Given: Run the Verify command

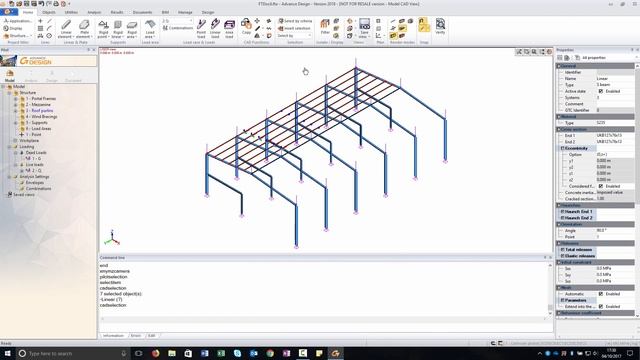Looking at the screenshot, I should [x=440, y=27].
